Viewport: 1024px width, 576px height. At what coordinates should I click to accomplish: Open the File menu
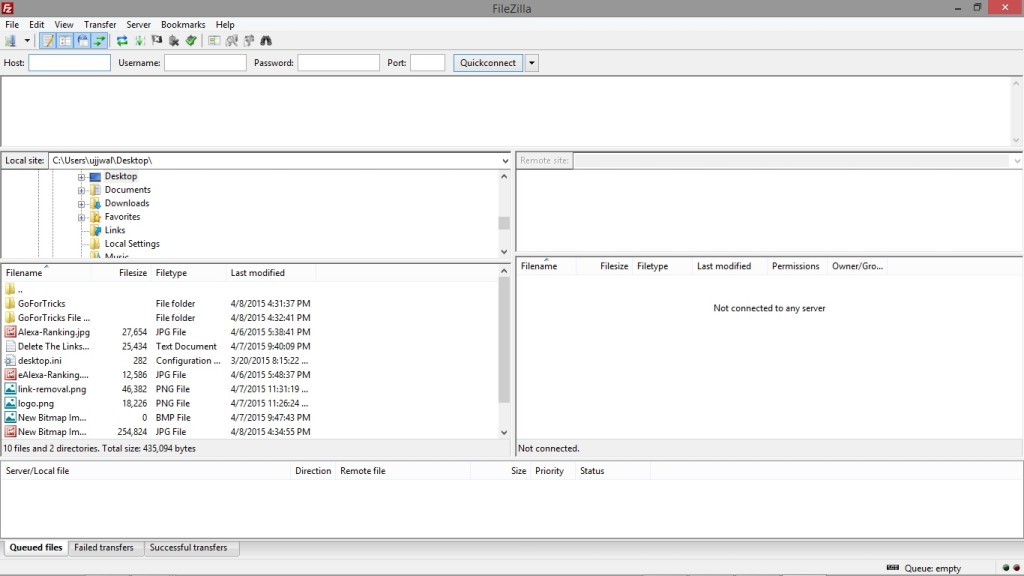pos(12,24)
